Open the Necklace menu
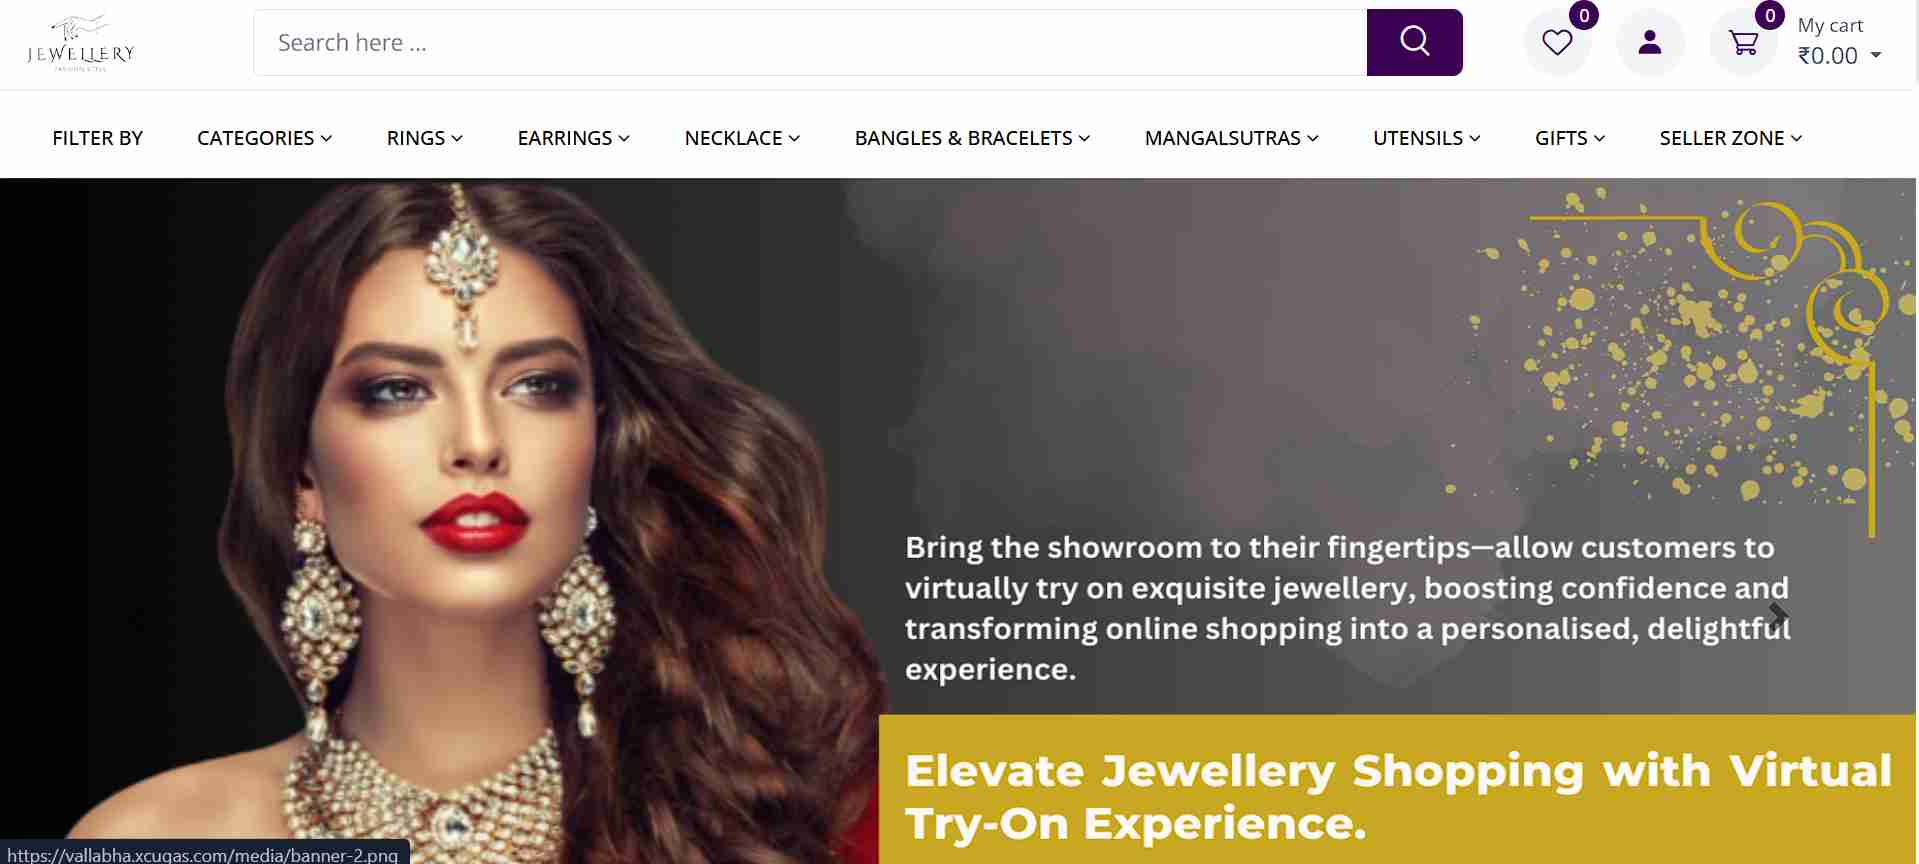 pos(742,138)
